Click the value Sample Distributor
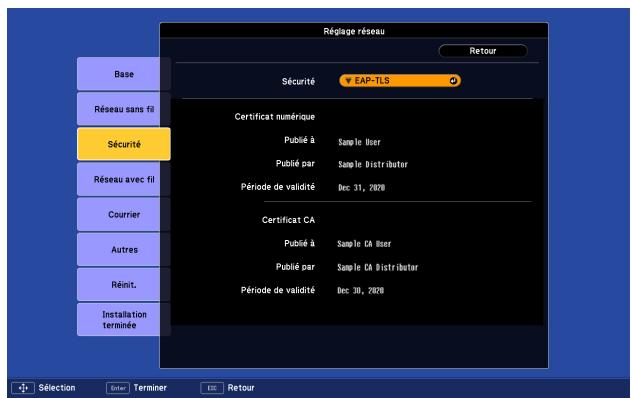The image size is (632, 398). (x=373, y=165)
